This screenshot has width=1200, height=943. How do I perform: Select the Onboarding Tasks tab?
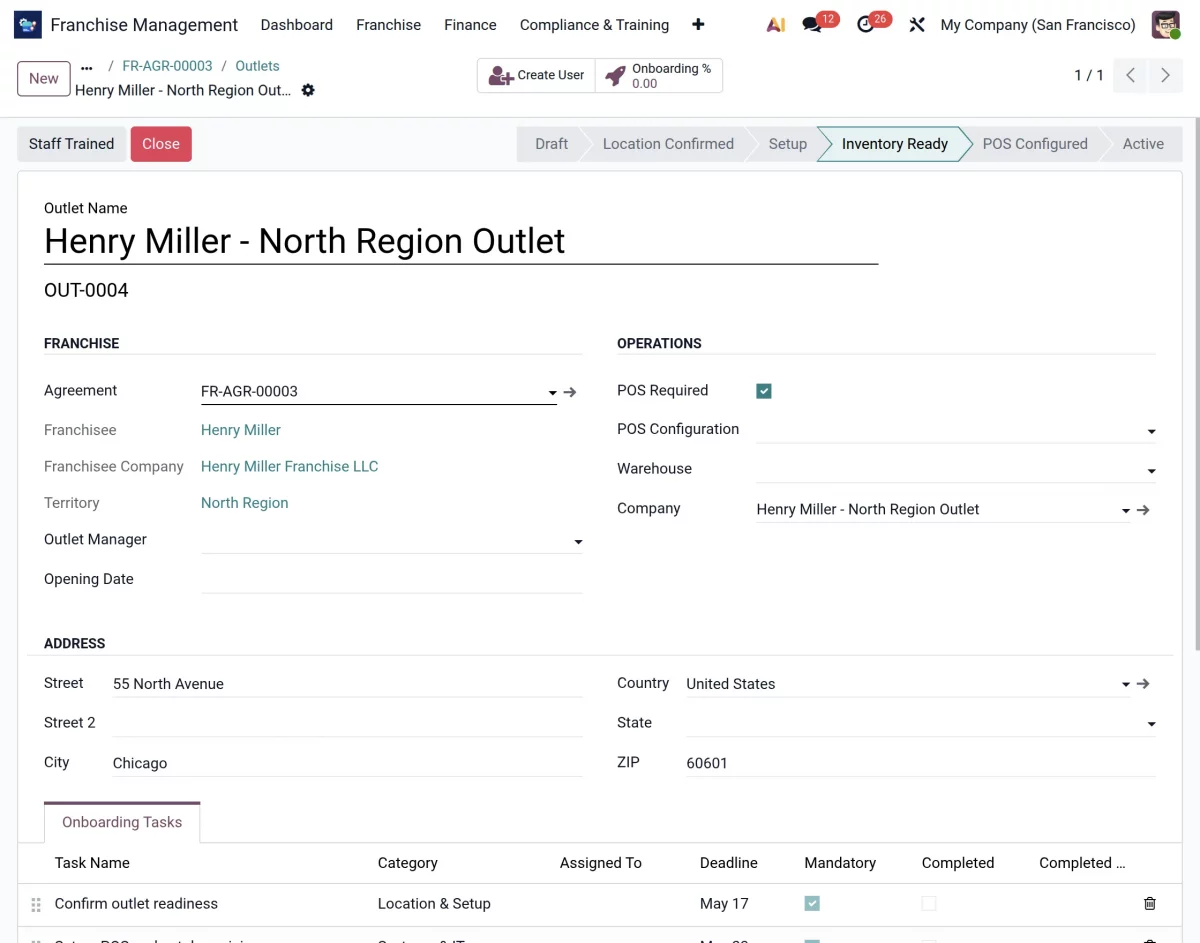pos(122,822)
